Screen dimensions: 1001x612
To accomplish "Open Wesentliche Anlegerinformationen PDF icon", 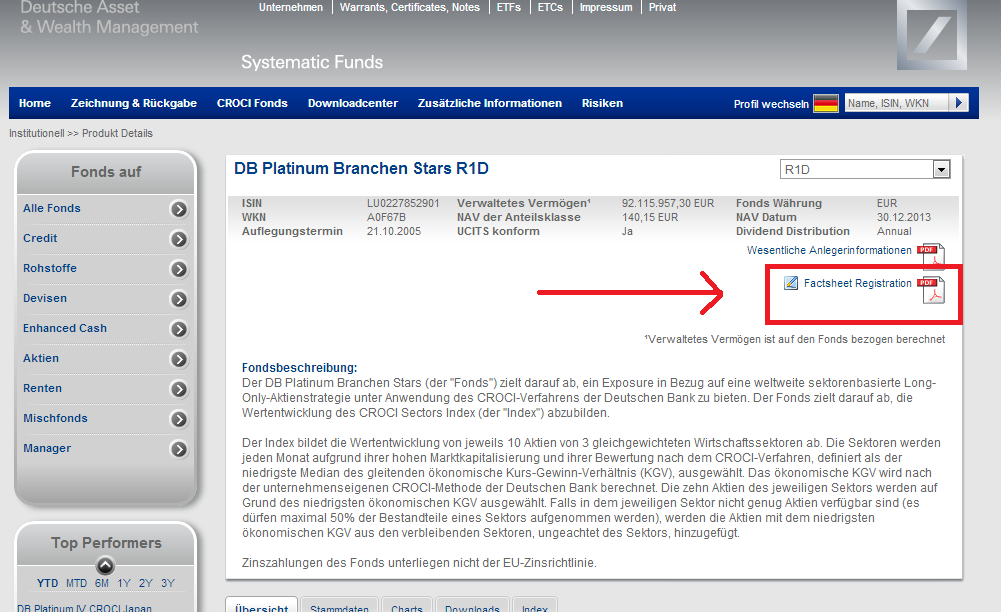I will [931, 255].
